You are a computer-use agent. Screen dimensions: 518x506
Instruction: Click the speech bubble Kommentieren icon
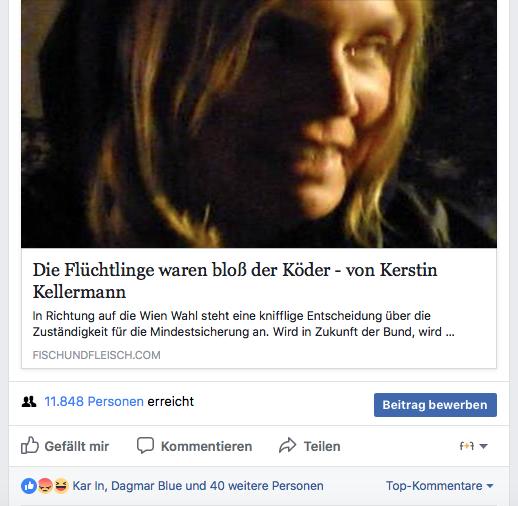[x=145, y=445]
